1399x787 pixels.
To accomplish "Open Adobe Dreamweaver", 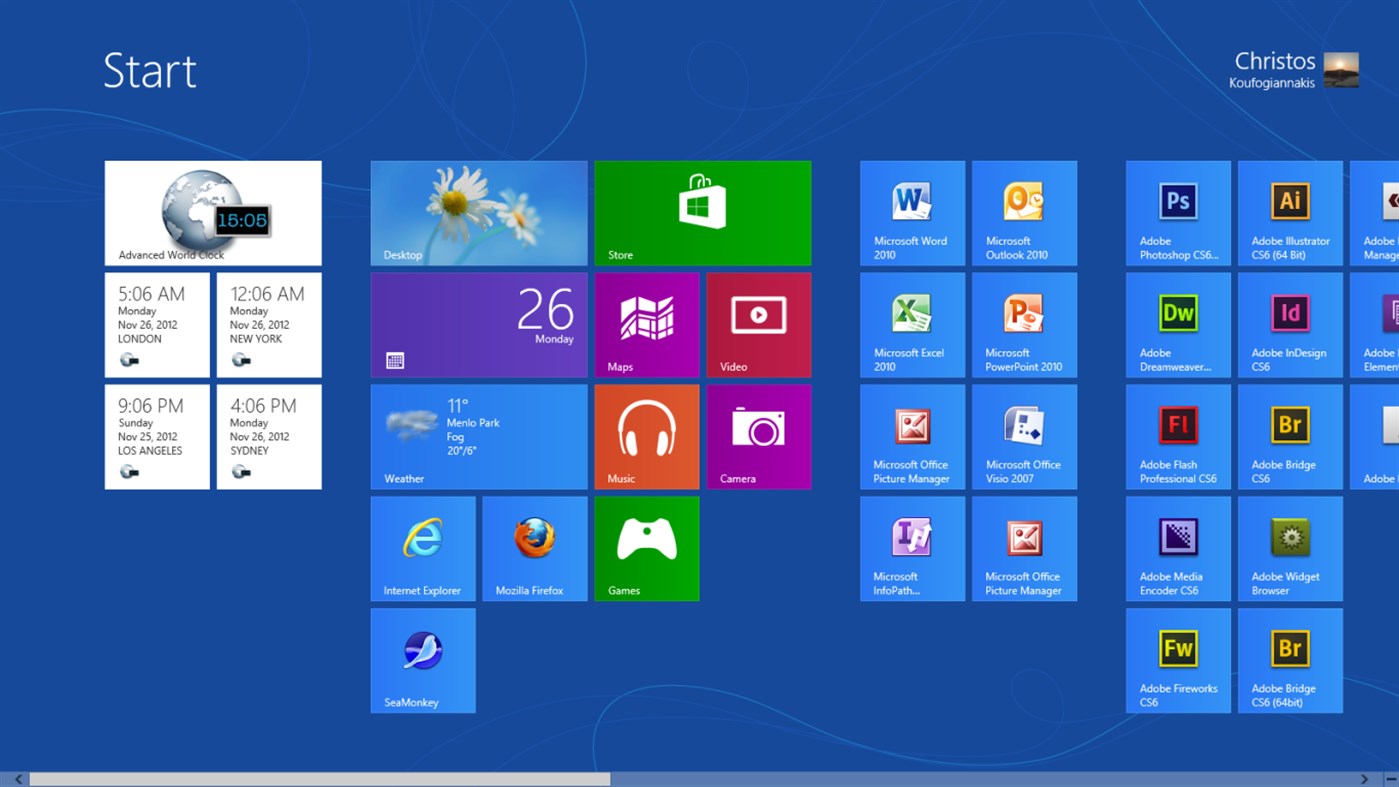I will coord(1178,324).
